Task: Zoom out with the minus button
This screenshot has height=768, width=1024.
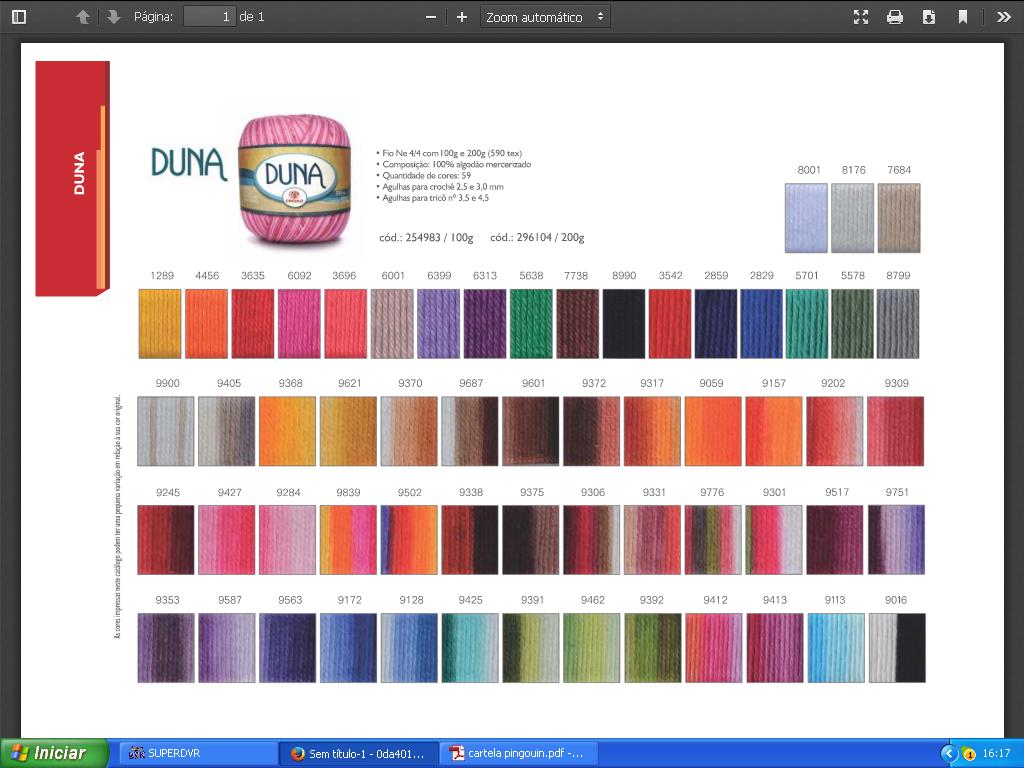Action: pos(431,17)
